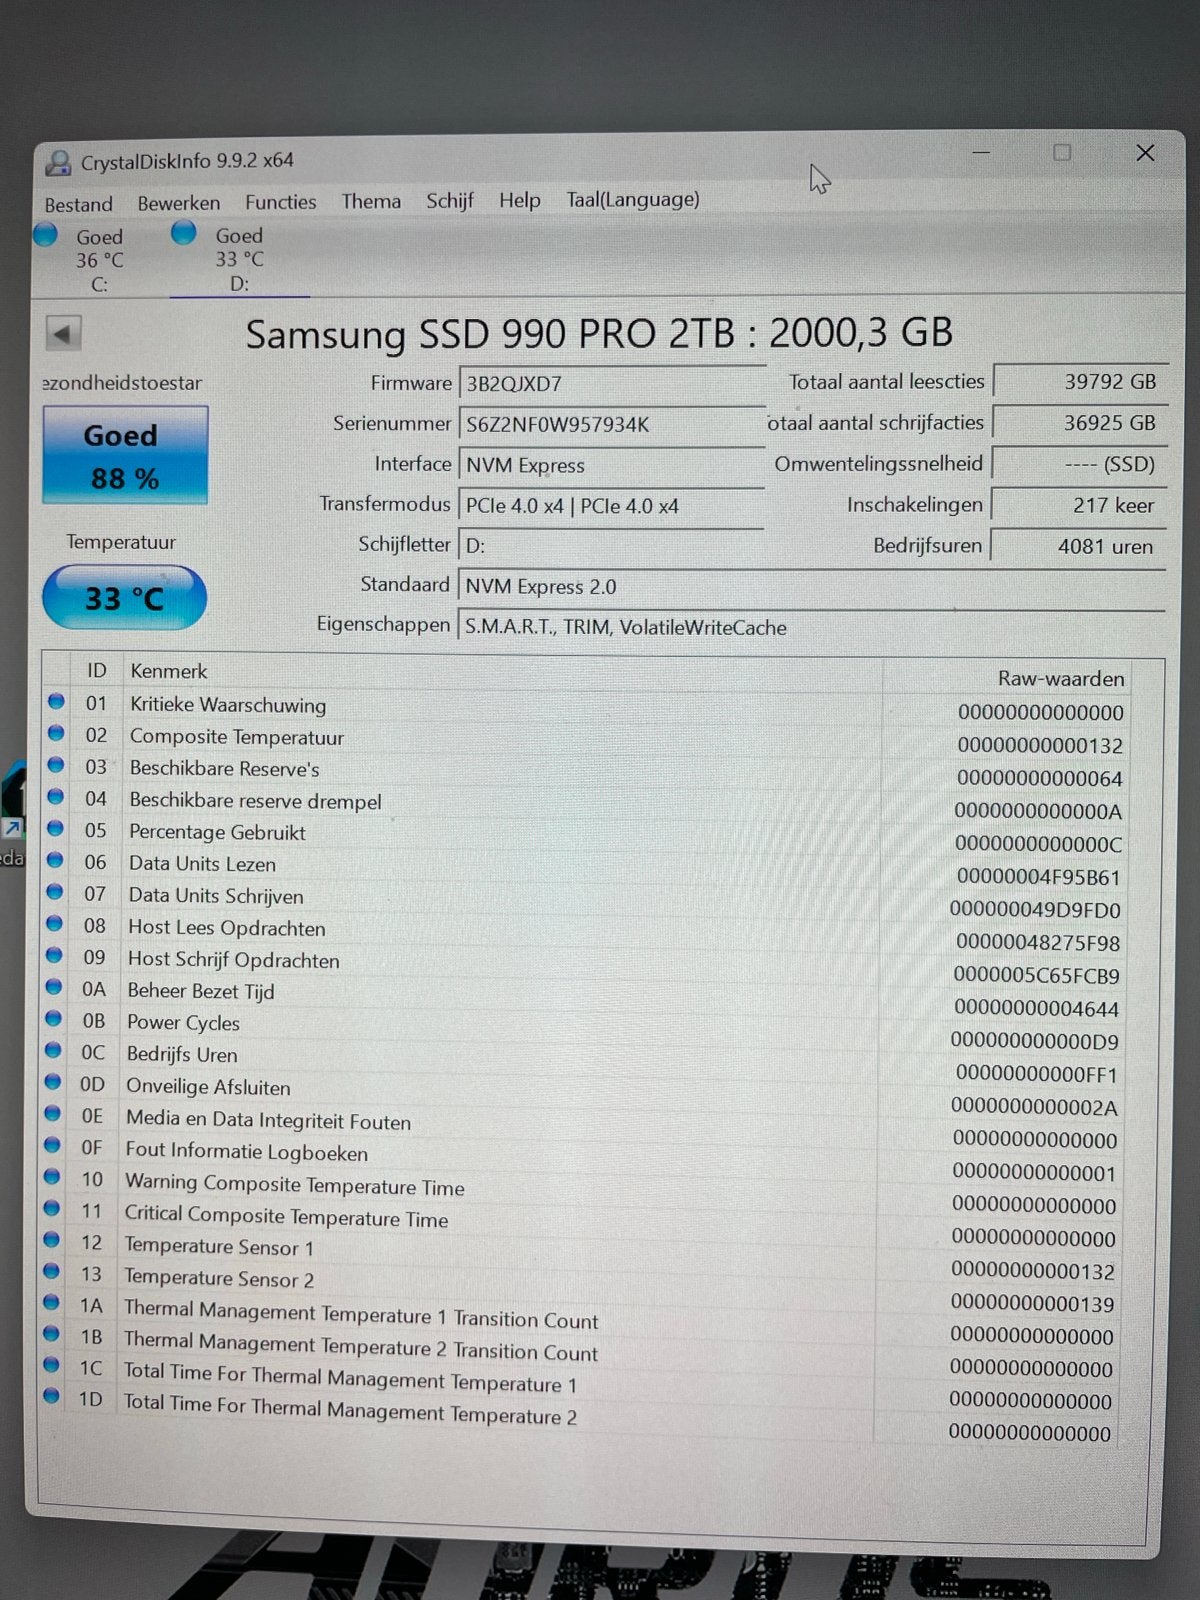This screenshot has width=1200, height=1600.
Task: Click the blue status orb for drive C:
Action: coord(46,234)
